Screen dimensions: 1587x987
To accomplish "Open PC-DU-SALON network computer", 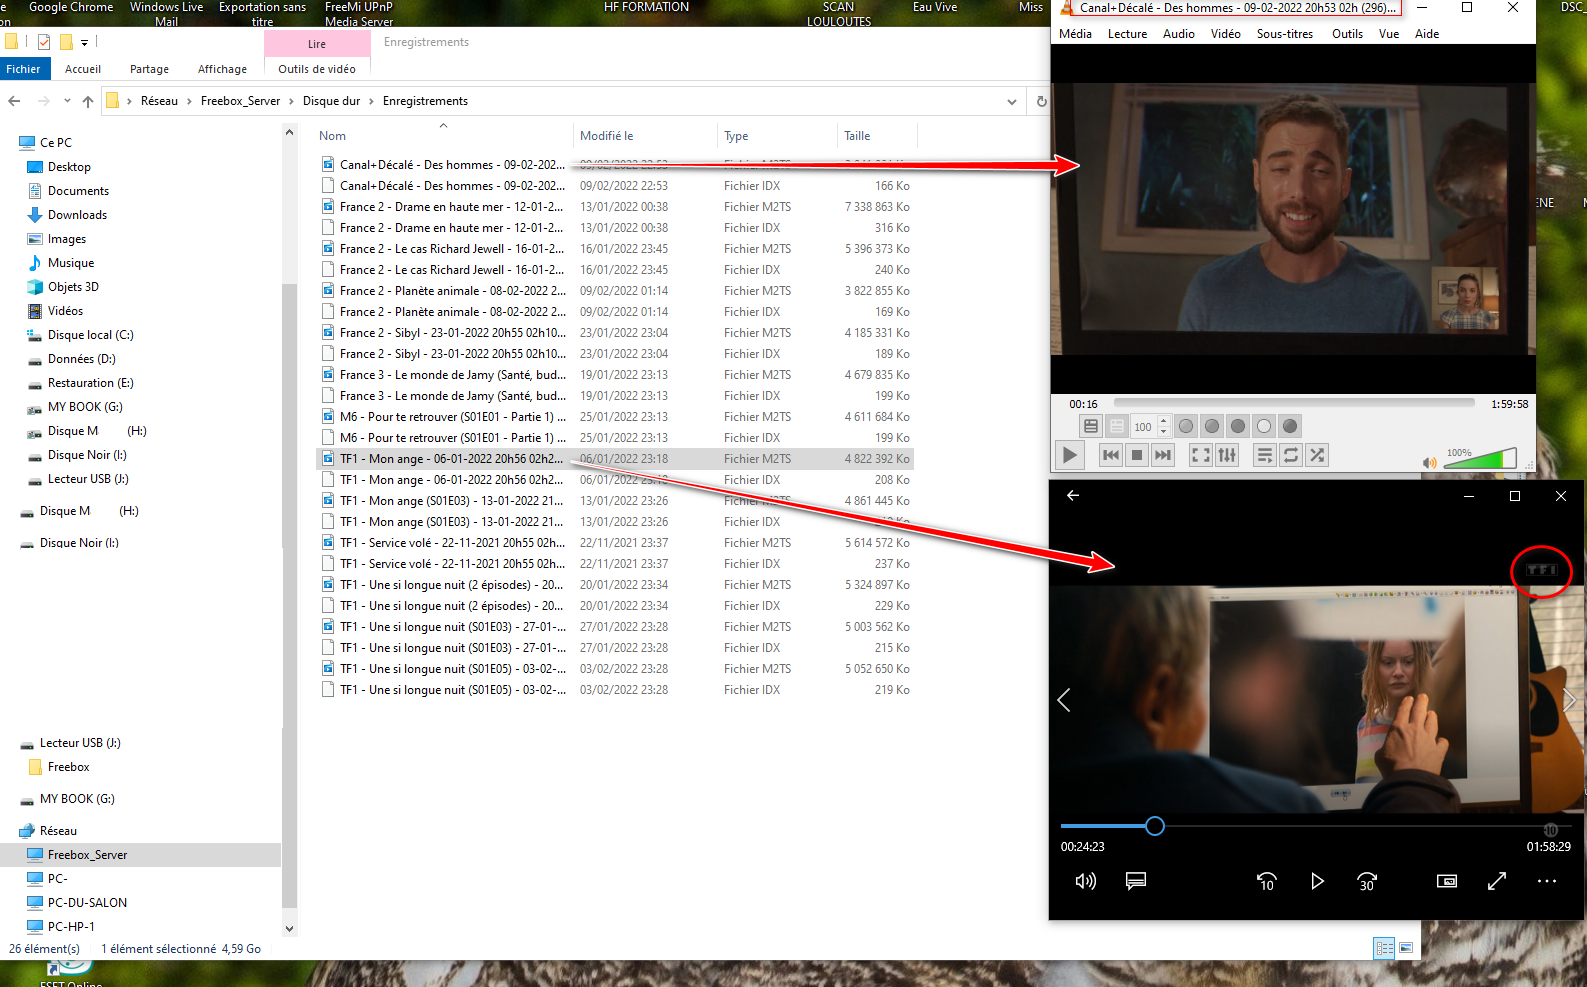I will 87,903.
